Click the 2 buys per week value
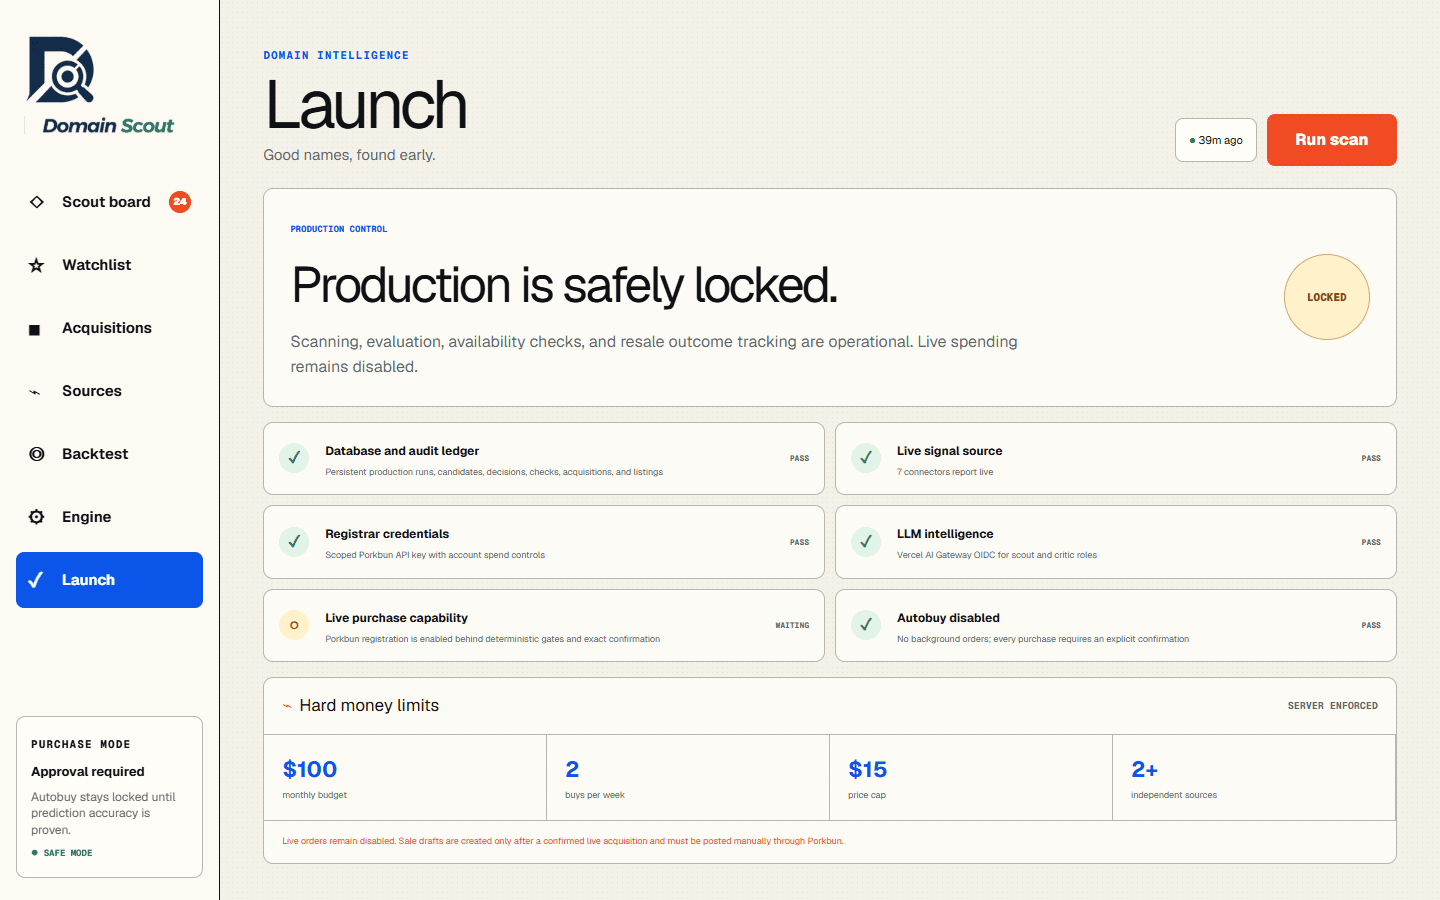 (572, 769)
